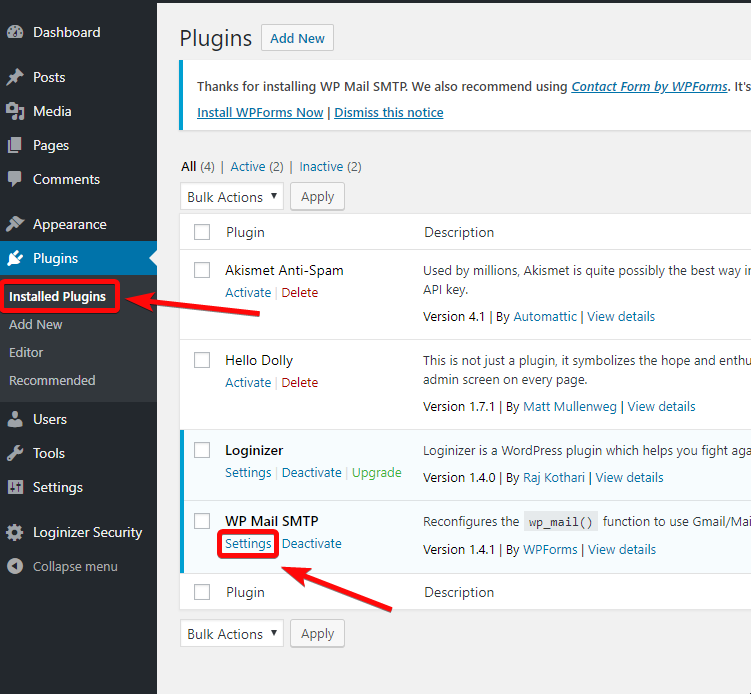Dismiss this notice link
Image resolution: width=751 pixels, height=694 pixels.
click(388, 113)
